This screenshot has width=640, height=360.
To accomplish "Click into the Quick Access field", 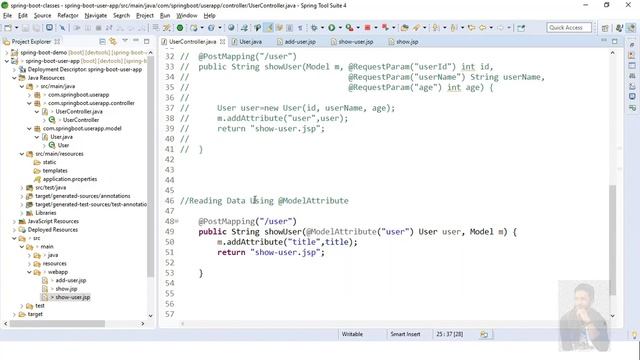I will pos(569,28).
